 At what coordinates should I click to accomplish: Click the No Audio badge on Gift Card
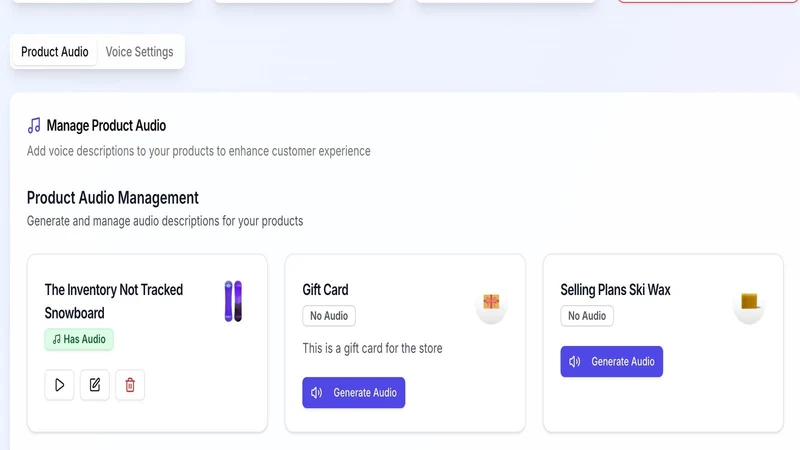[x=329, y=316]
